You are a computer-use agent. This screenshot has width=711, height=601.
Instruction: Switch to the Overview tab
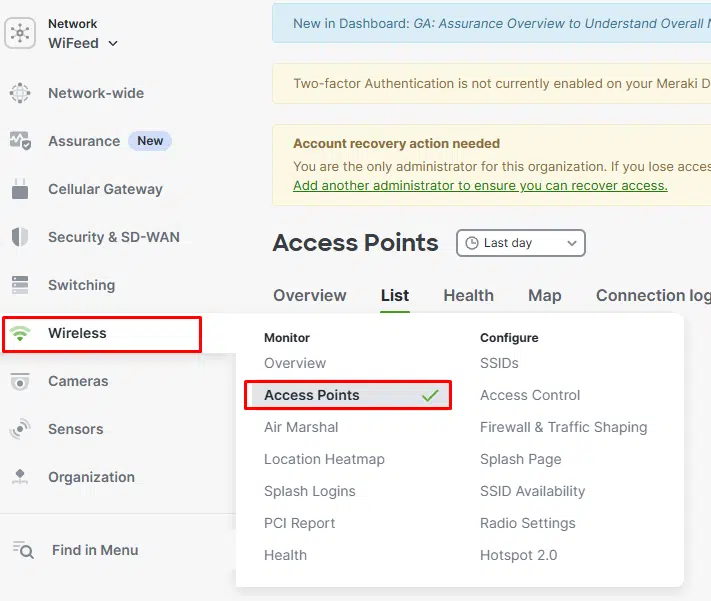[310, 296]
